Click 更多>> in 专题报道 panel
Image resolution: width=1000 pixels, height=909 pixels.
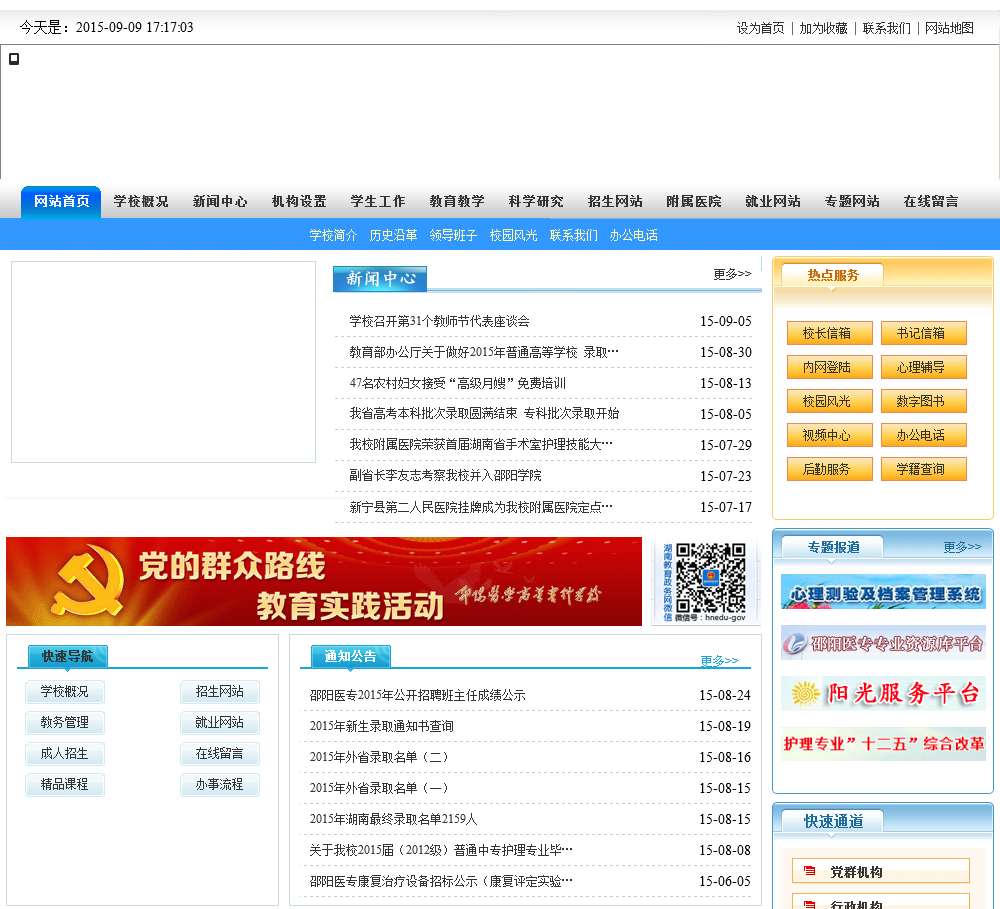pyautogui.click(x=962, y=547)
